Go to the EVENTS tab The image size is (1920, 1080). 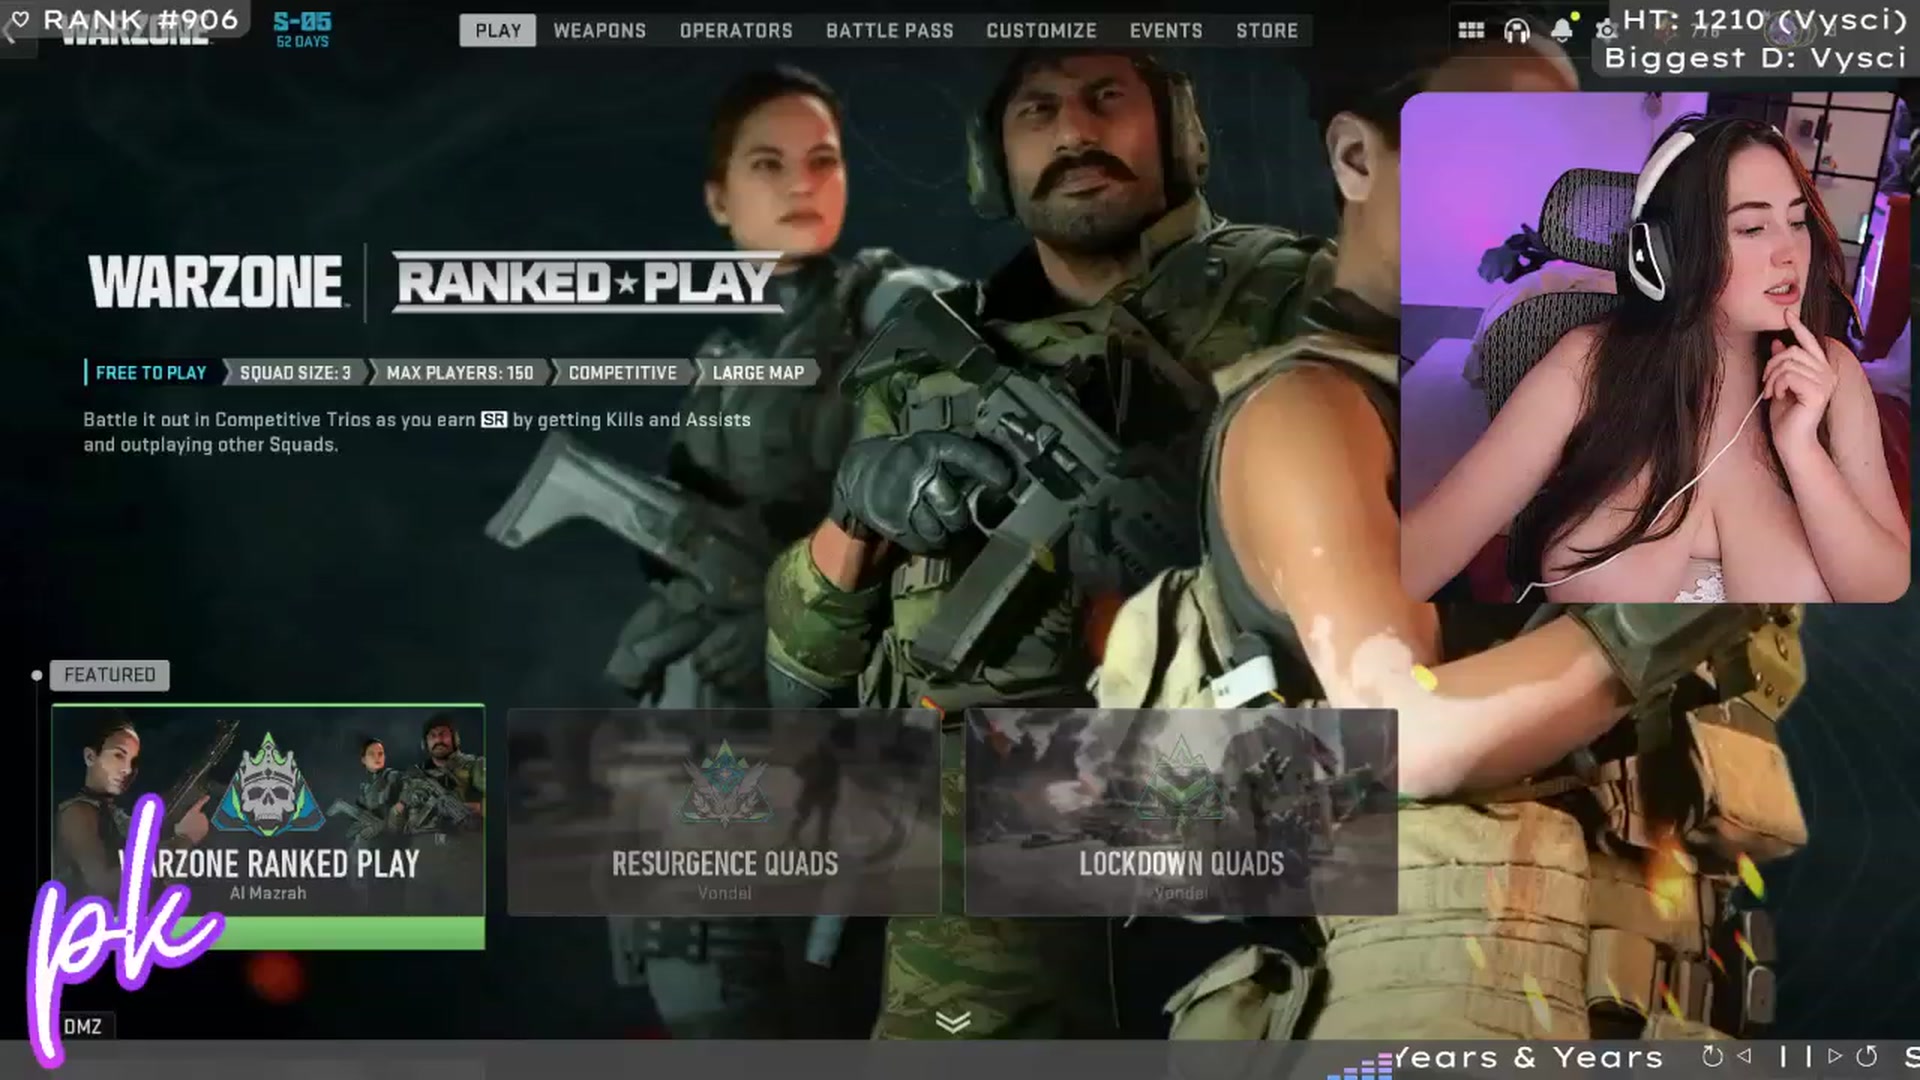(1166, 31)
